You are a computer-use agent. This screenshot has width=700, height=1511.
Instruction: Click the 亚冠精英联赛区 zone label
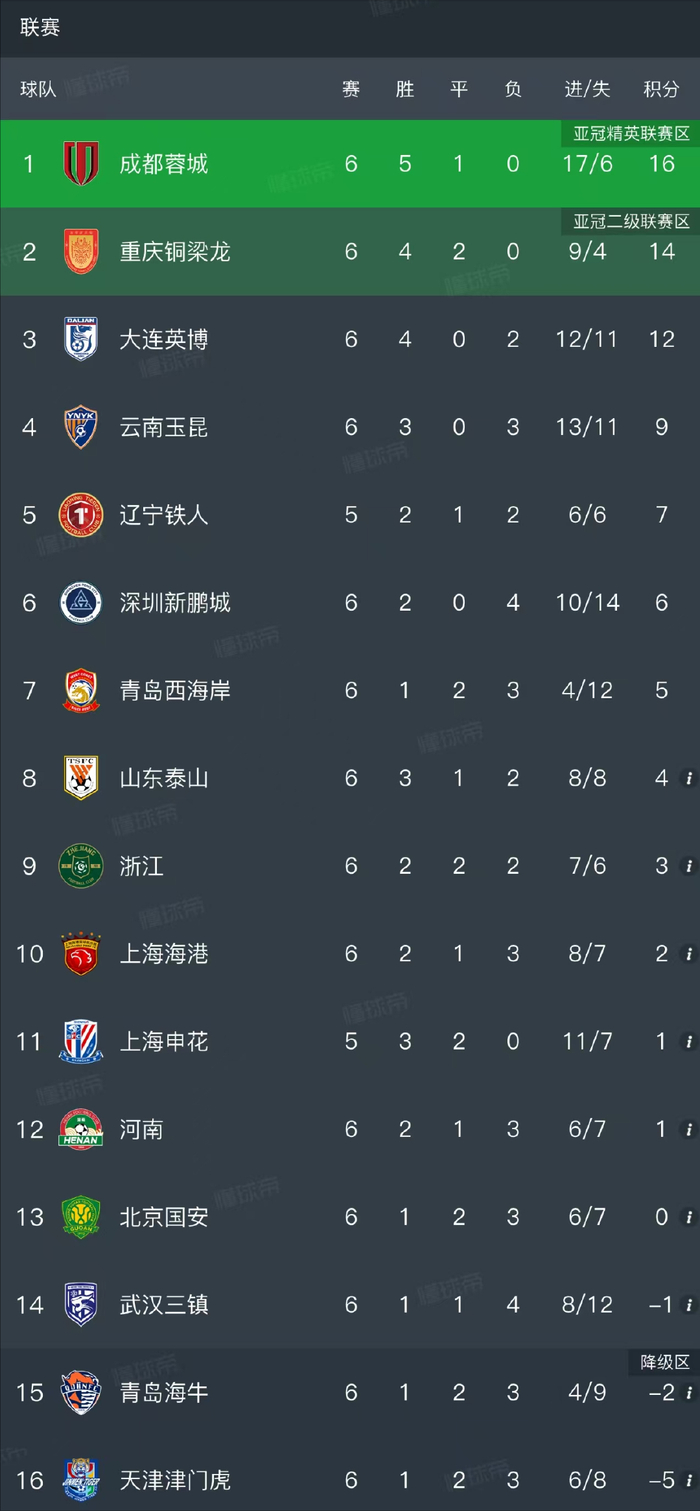[x=631, y=133]
